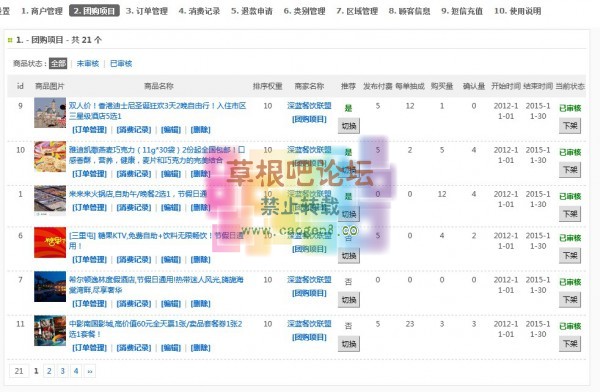Viewport: 600px width, 392px height.
Task: Open 4. 消费记录 menu item
Action: pos(199,11)
